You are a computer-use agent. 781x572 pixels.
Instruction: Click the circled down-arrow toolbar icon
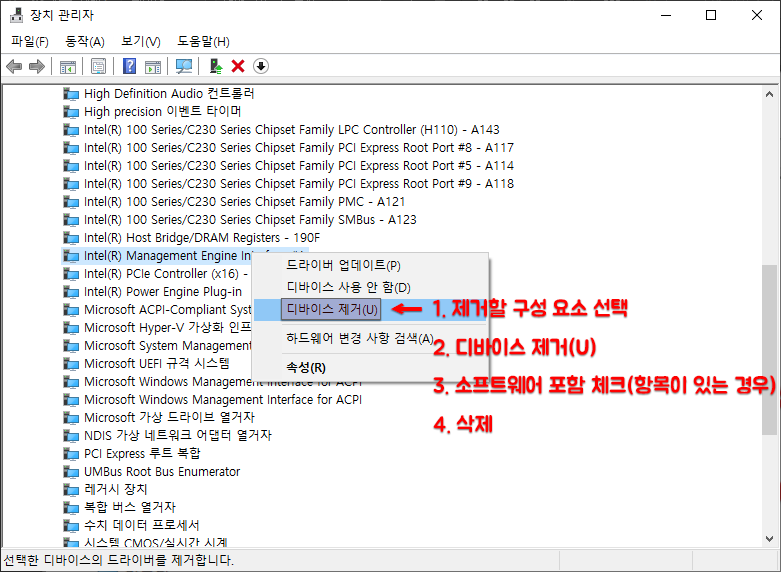click(261, 66)
